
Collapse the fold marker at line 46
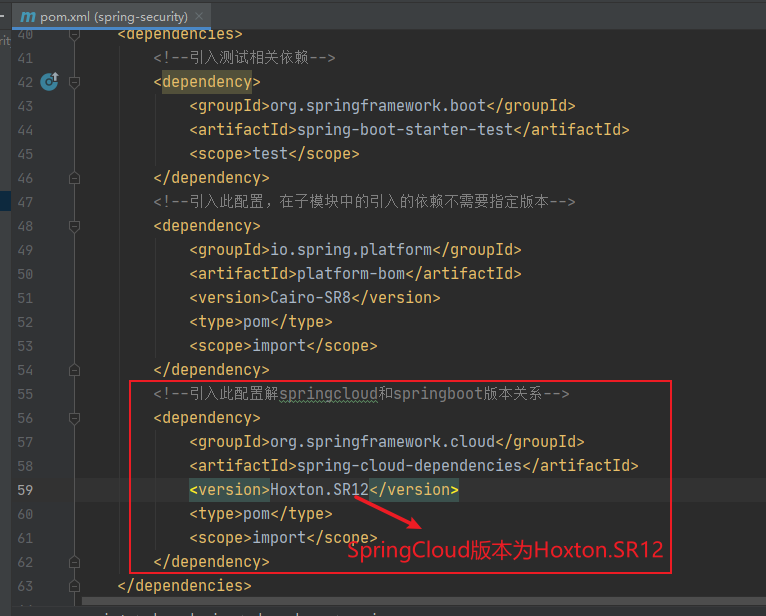pos(74,178)
